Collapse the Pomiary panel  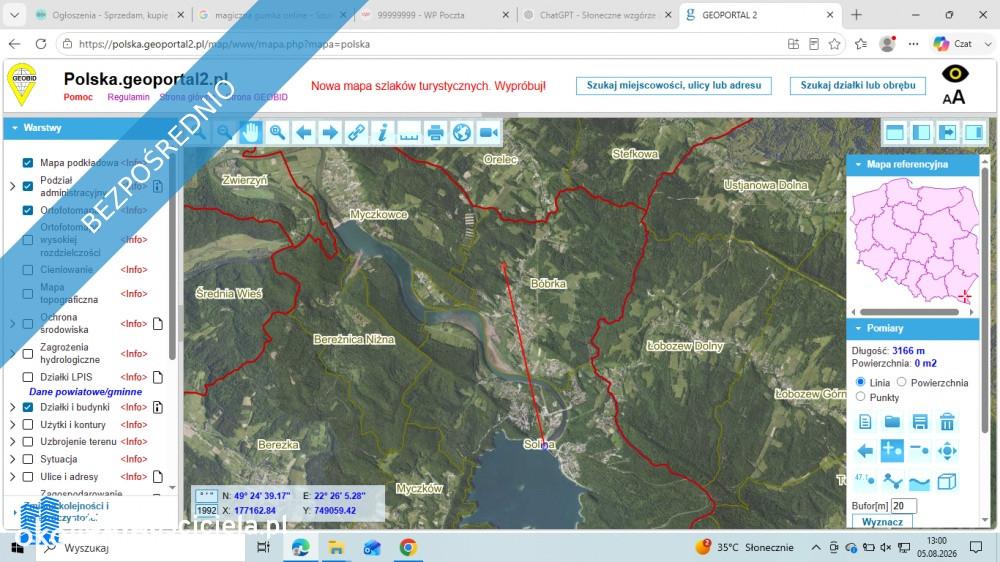coord(858,329)
